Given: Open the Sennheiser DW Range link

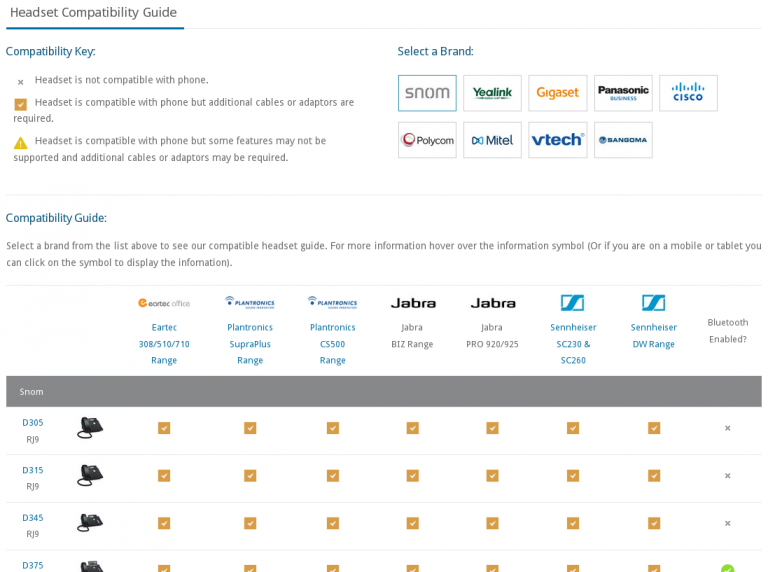Looking at the screenshot, I should coord(654,335).
